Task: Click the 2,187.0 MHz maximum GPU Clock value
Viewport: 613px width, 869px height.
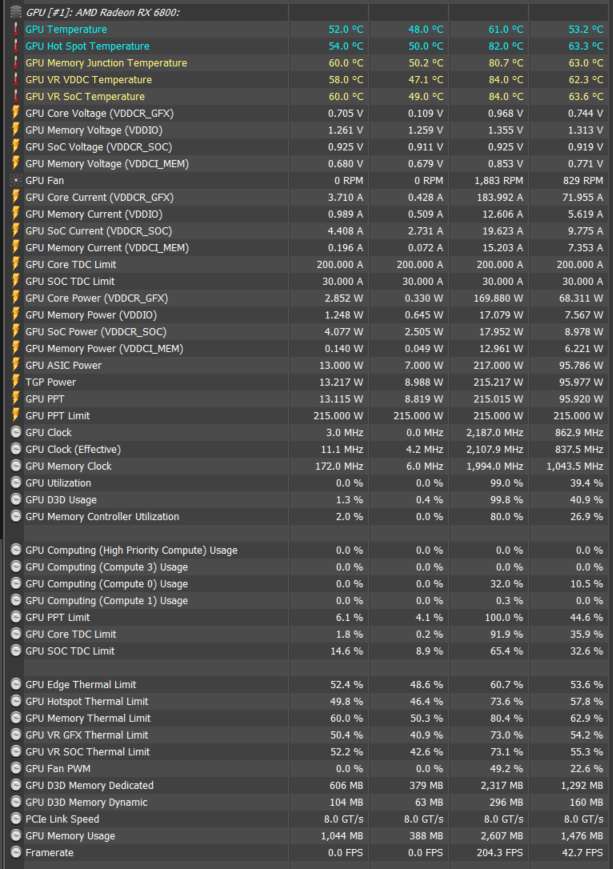Action: click(x=495, y=432)
